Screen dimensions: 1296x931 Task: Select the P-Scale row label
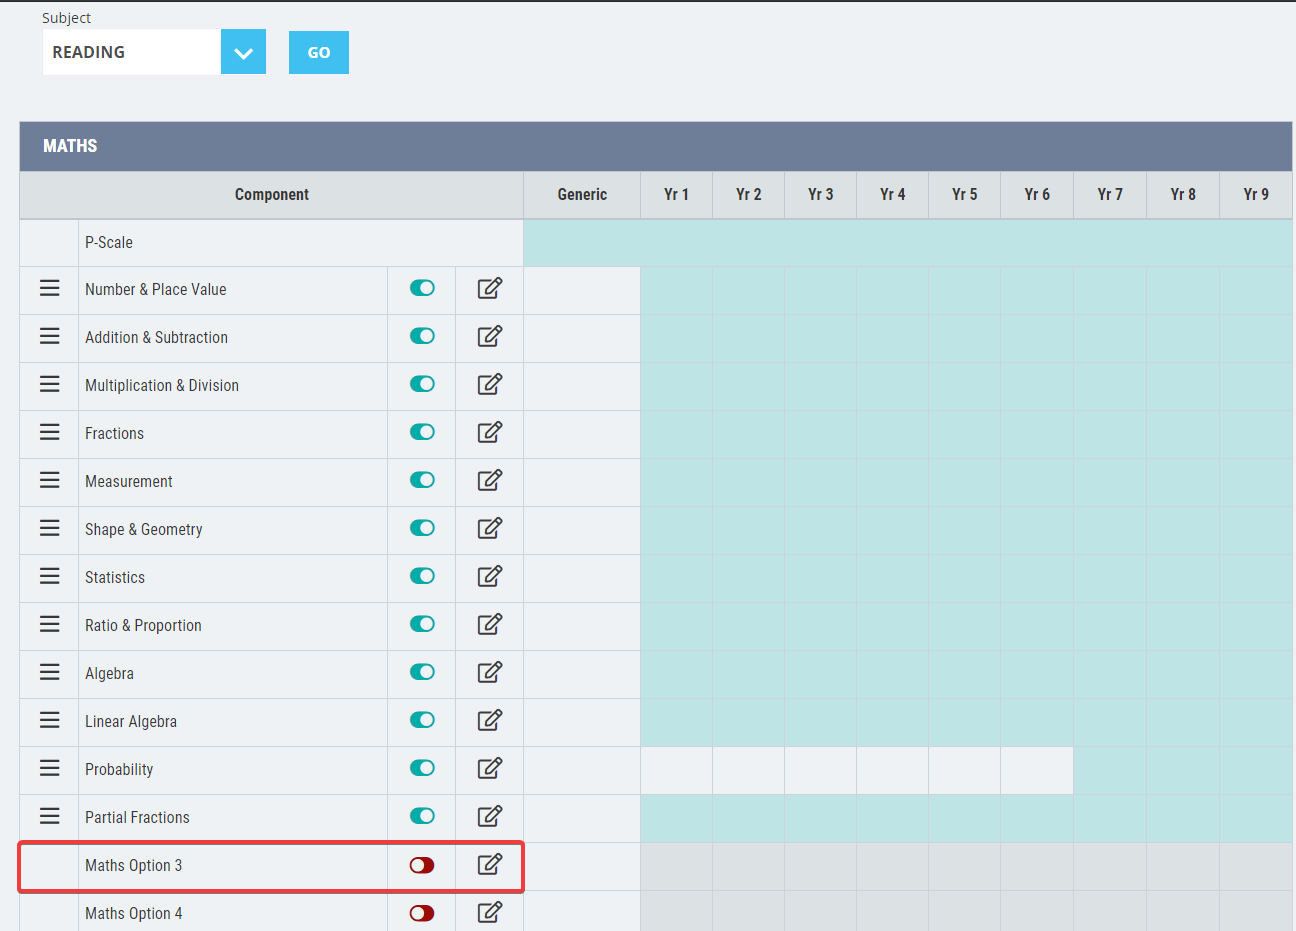109,243
